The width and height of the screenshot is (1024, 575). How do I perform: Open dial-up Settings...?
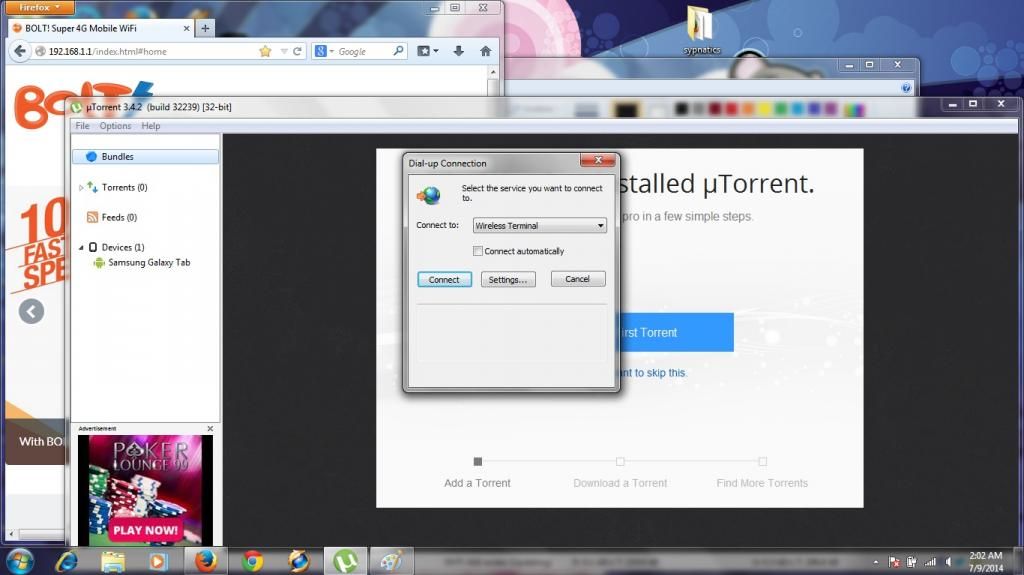[508, 280]
